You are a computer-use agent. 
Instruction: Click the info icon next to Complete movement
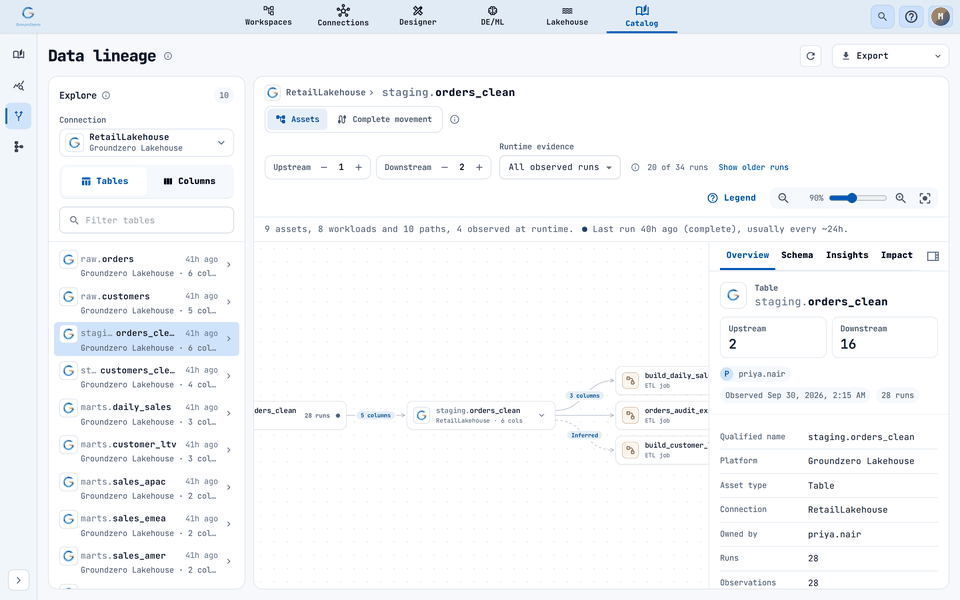pyautogui.click(x=454, y=119)
